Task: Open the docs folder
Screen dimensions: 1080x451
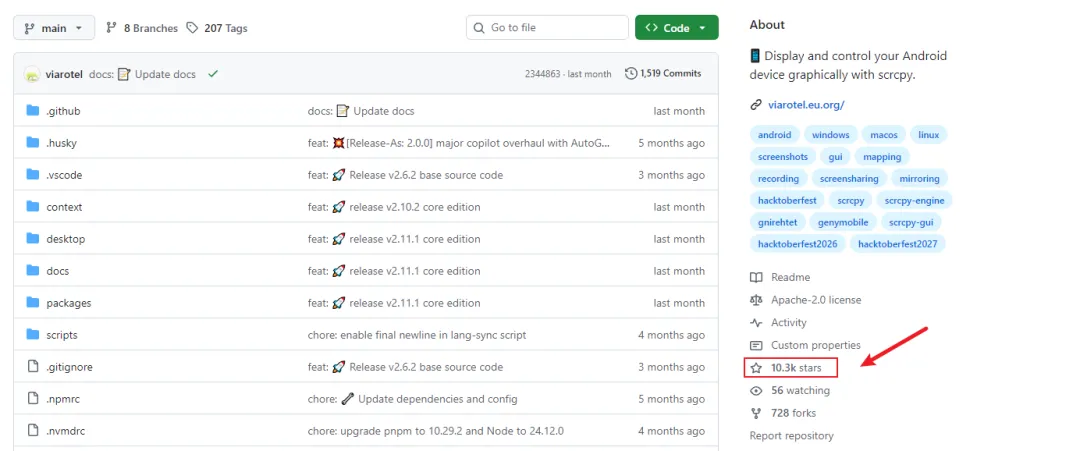Action: click(x=58, y=271)
